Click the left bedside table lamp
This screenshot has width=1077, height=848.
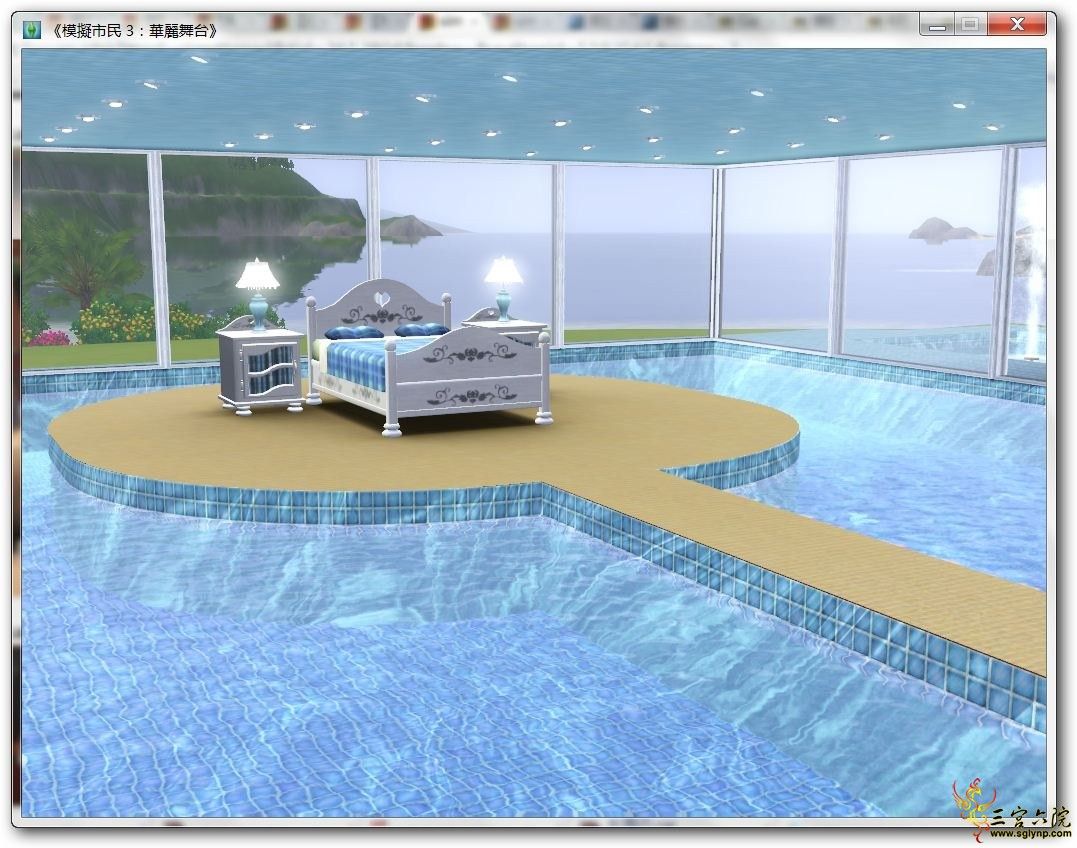[x=257, y=294]
